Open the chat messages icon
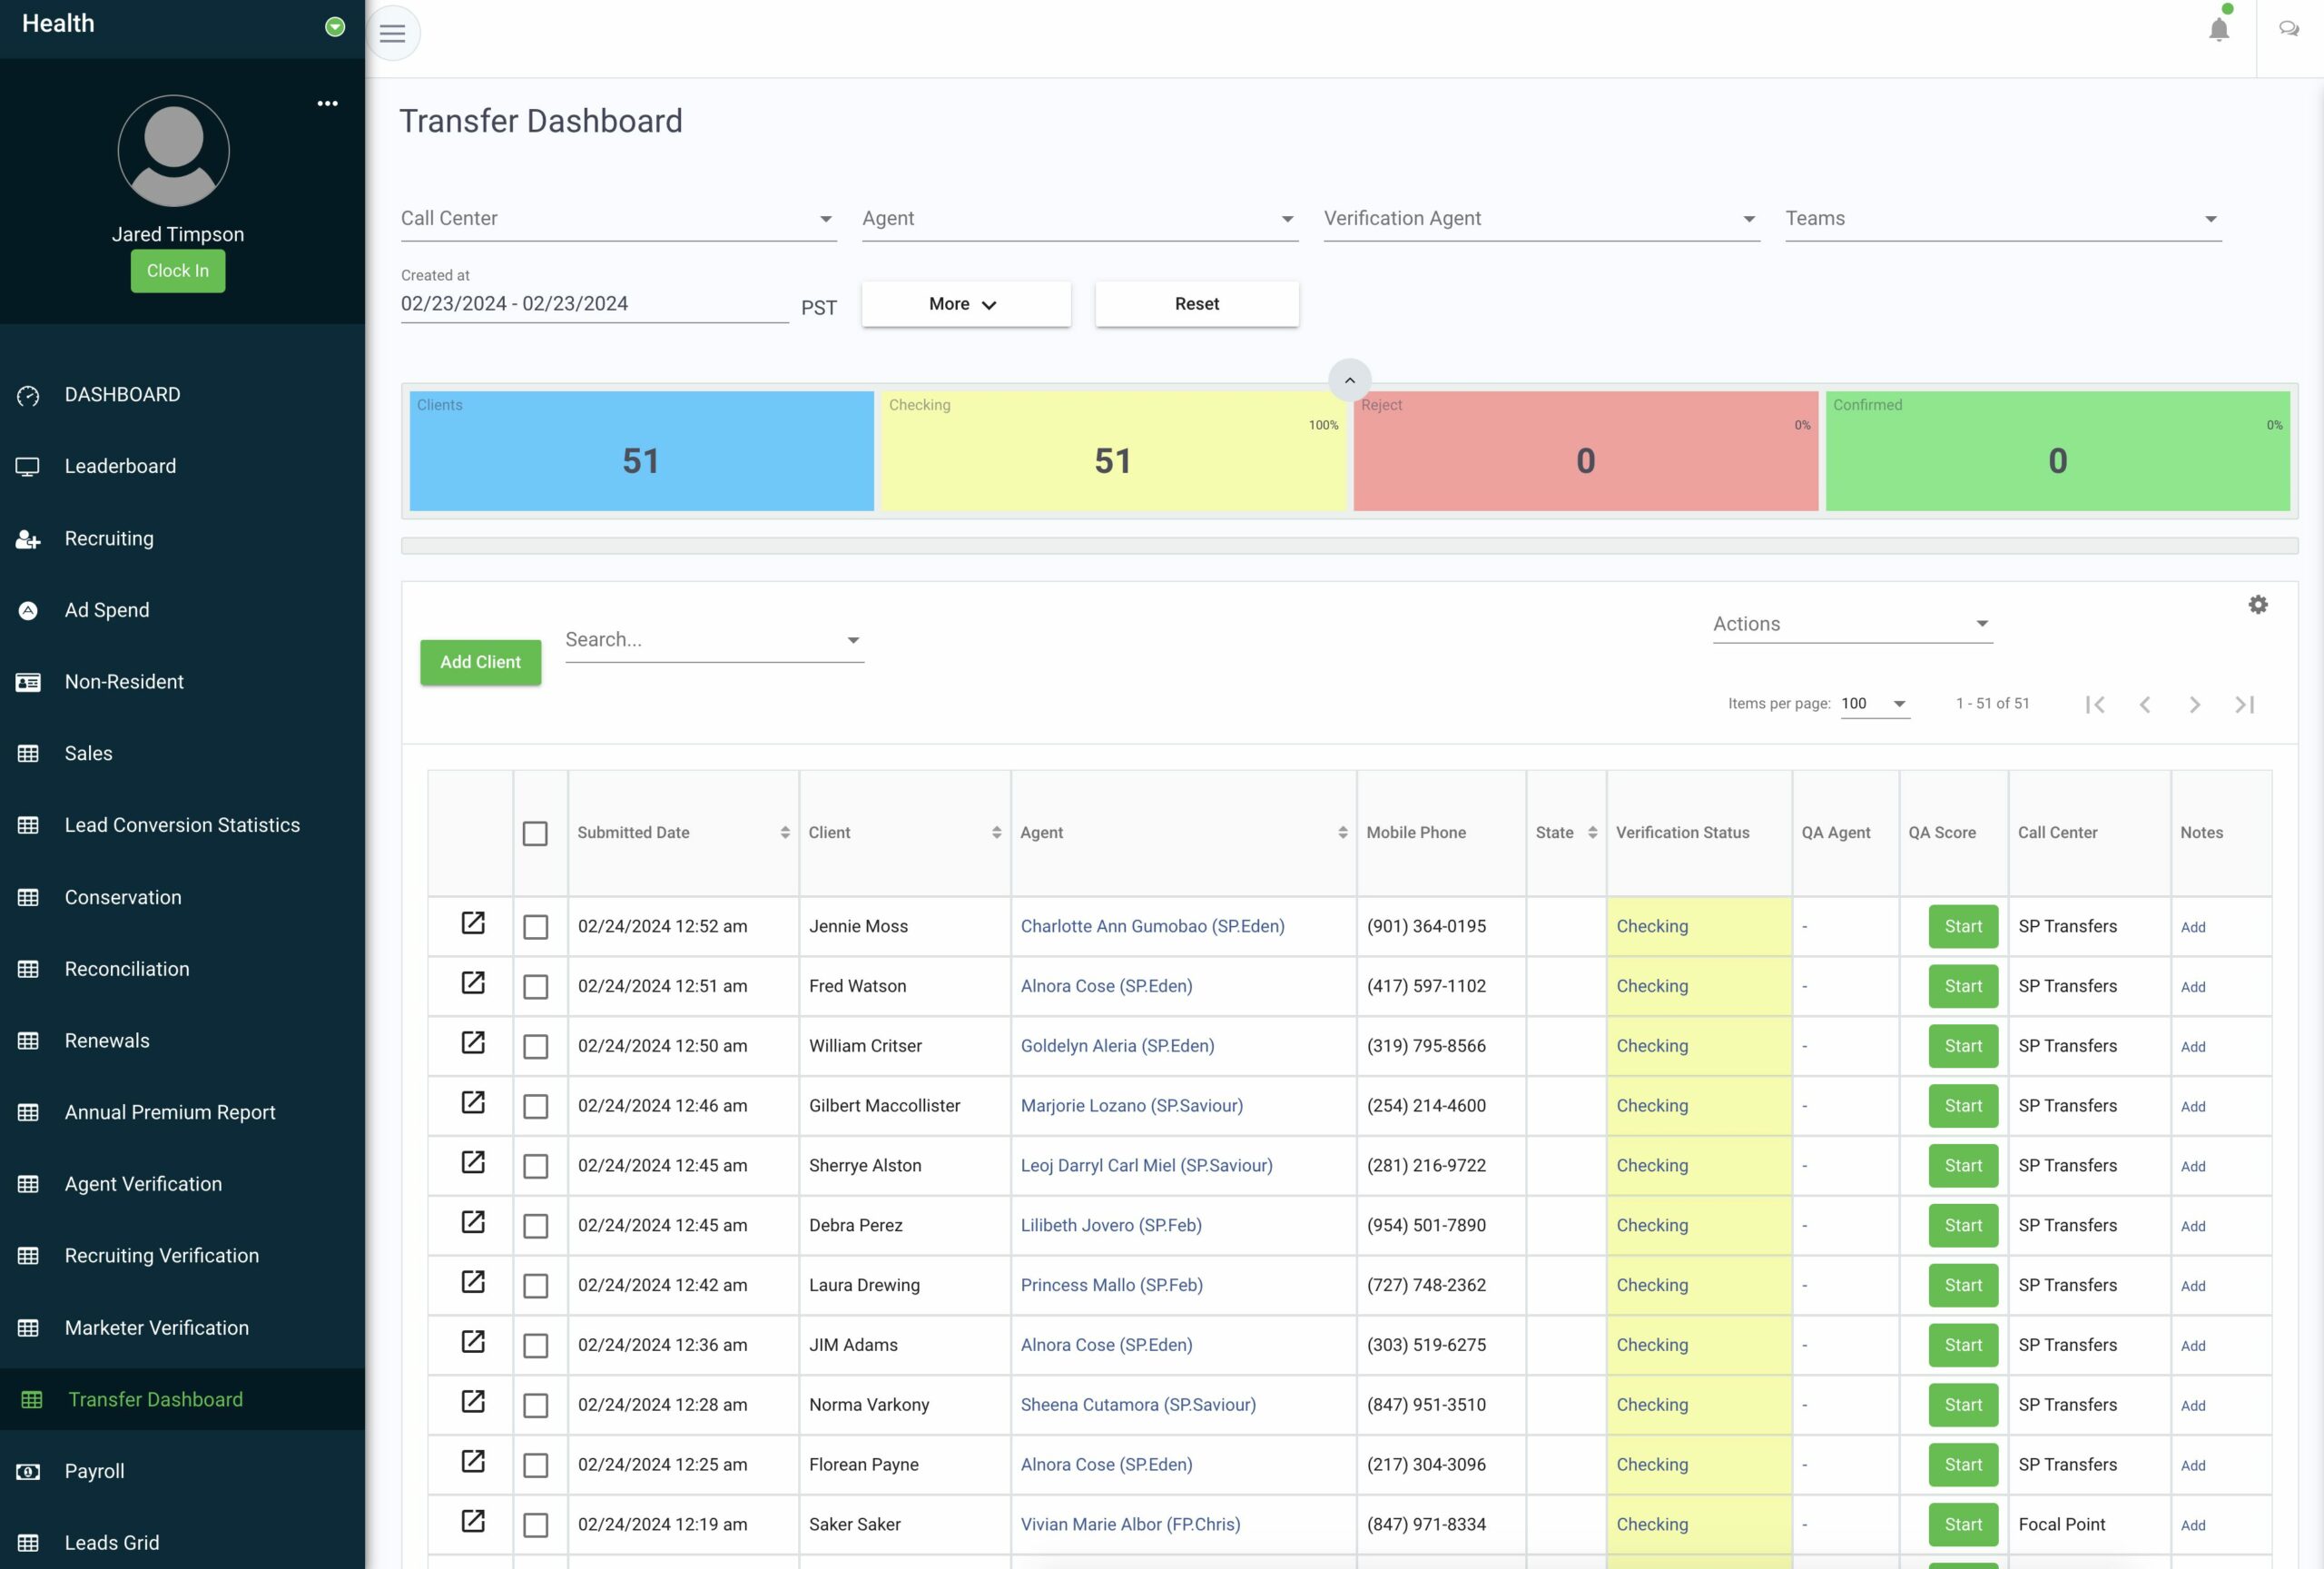This screenshot has width=2324, height=1569. pos(2288,29)
